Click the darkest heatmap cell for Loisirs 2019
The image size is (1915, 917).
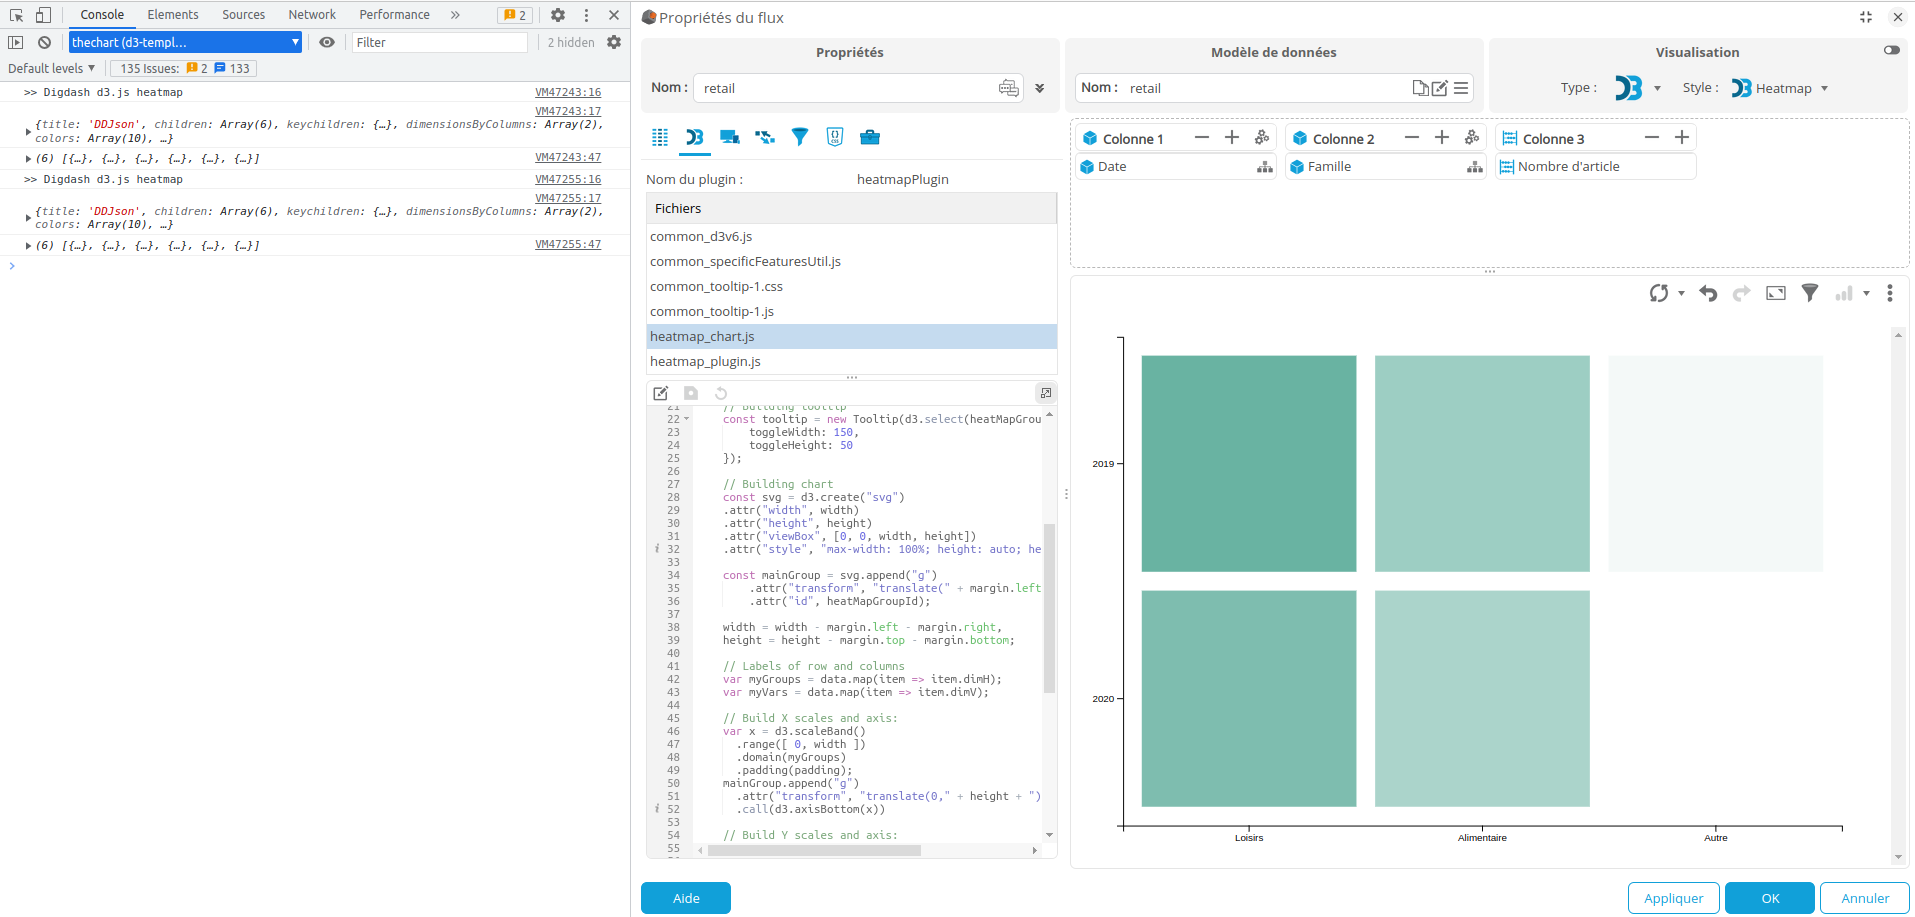click(x=1248, y=463)
